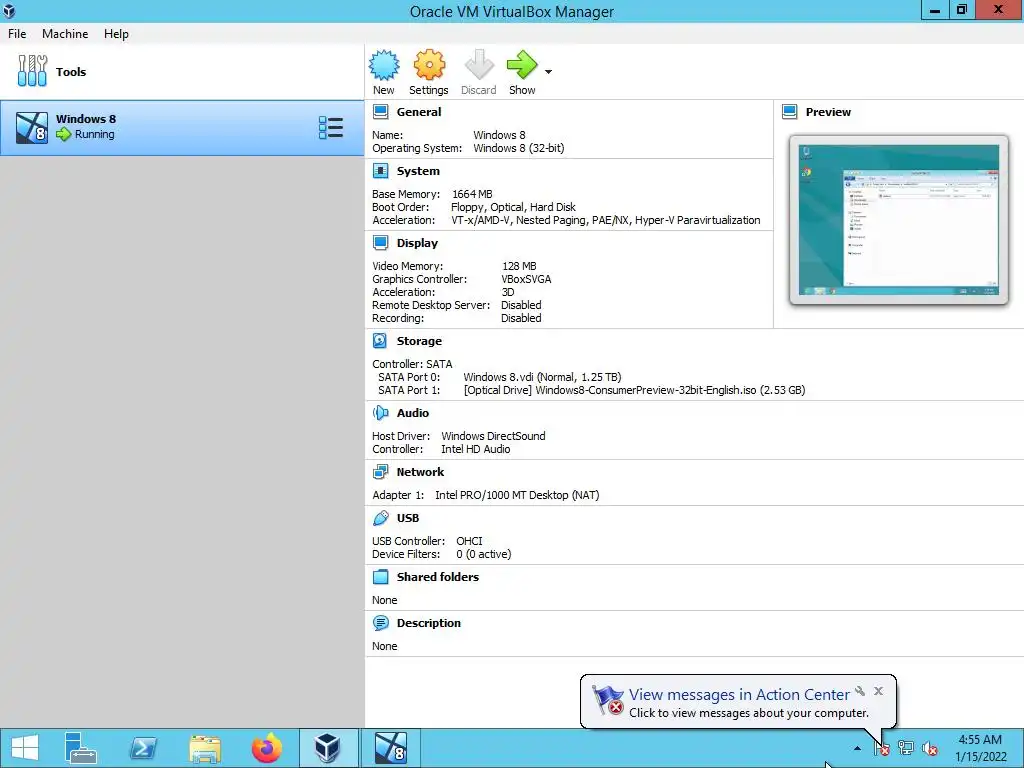Expand the Show button dropdown arrow
The image size is (1024, 768).
click(549, 72)
